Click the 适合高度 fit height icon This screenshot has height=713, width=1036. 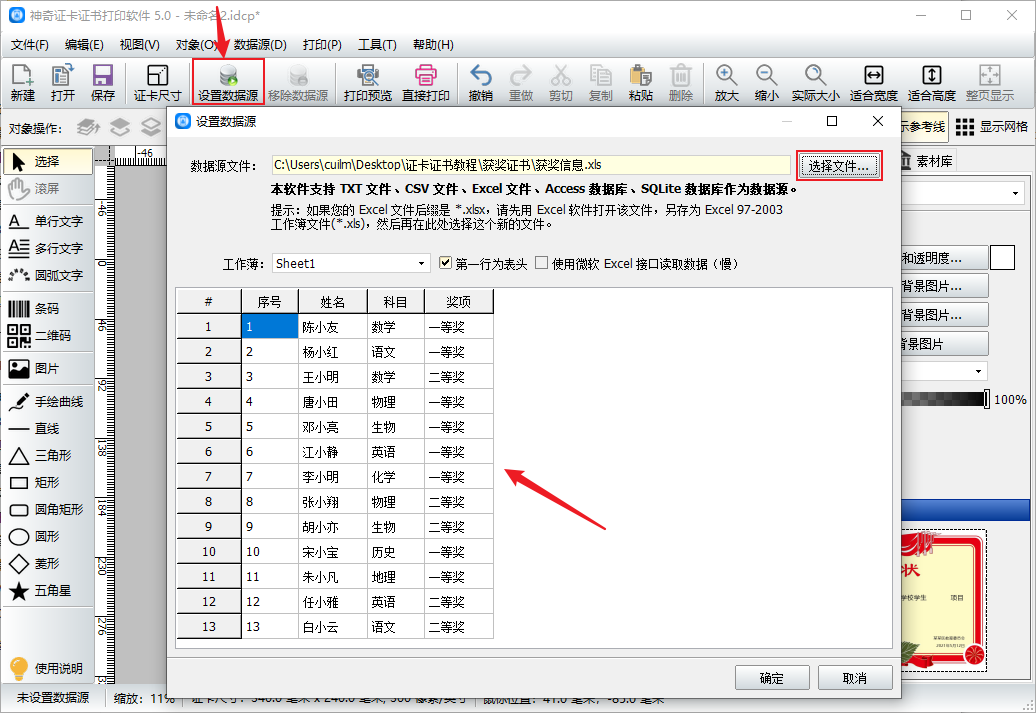point(932,83)
